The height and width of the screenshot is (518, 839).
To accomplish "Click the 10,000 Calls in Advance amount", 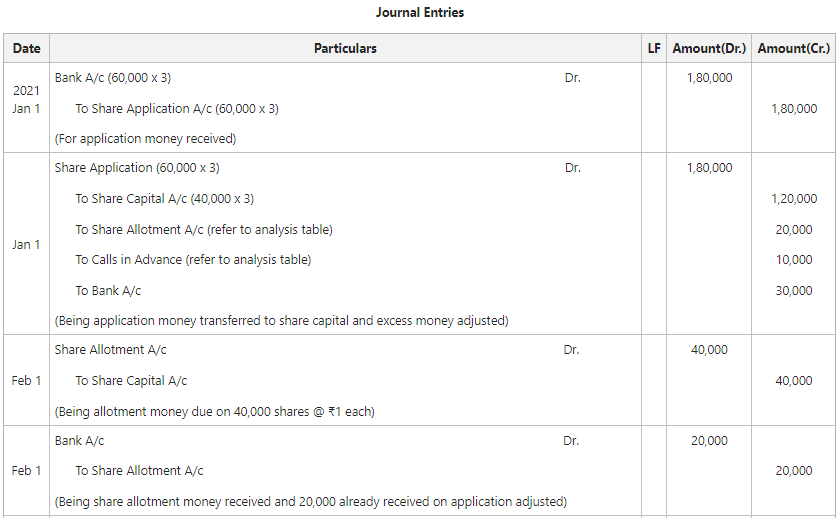I will [794, 260].
